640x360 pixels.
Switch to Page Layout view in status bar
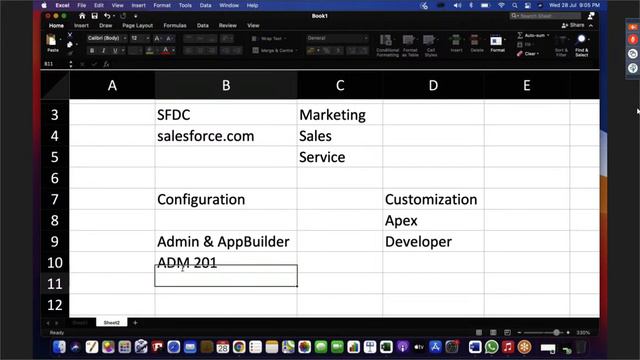493,333
